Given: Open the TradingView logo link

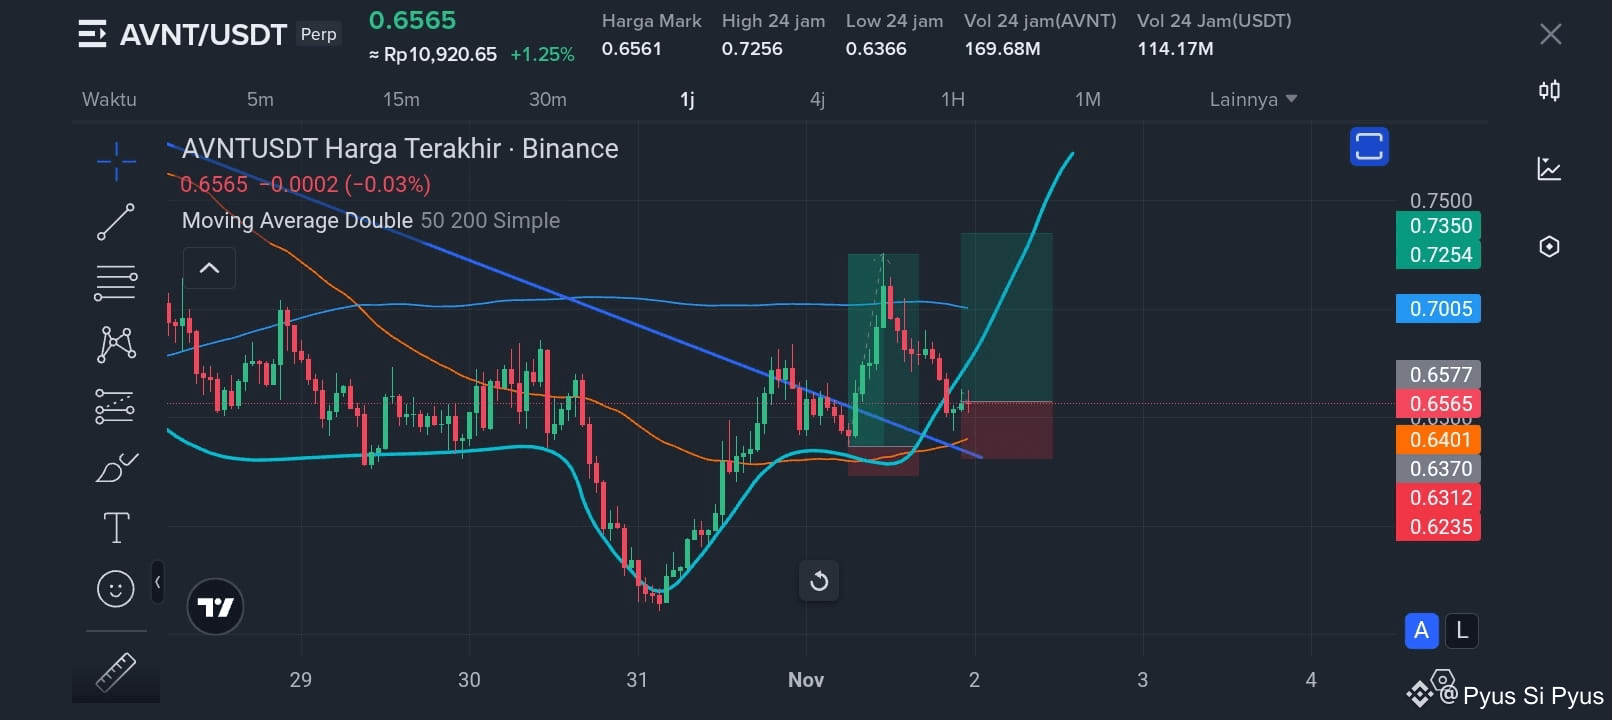Looking at the screenshot, I should (x=215, y=607).
